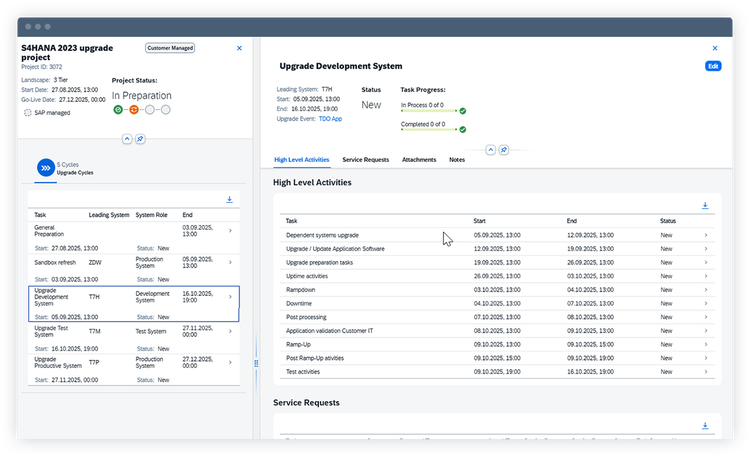Download the Service Requests table

click(x=705, y=426)
